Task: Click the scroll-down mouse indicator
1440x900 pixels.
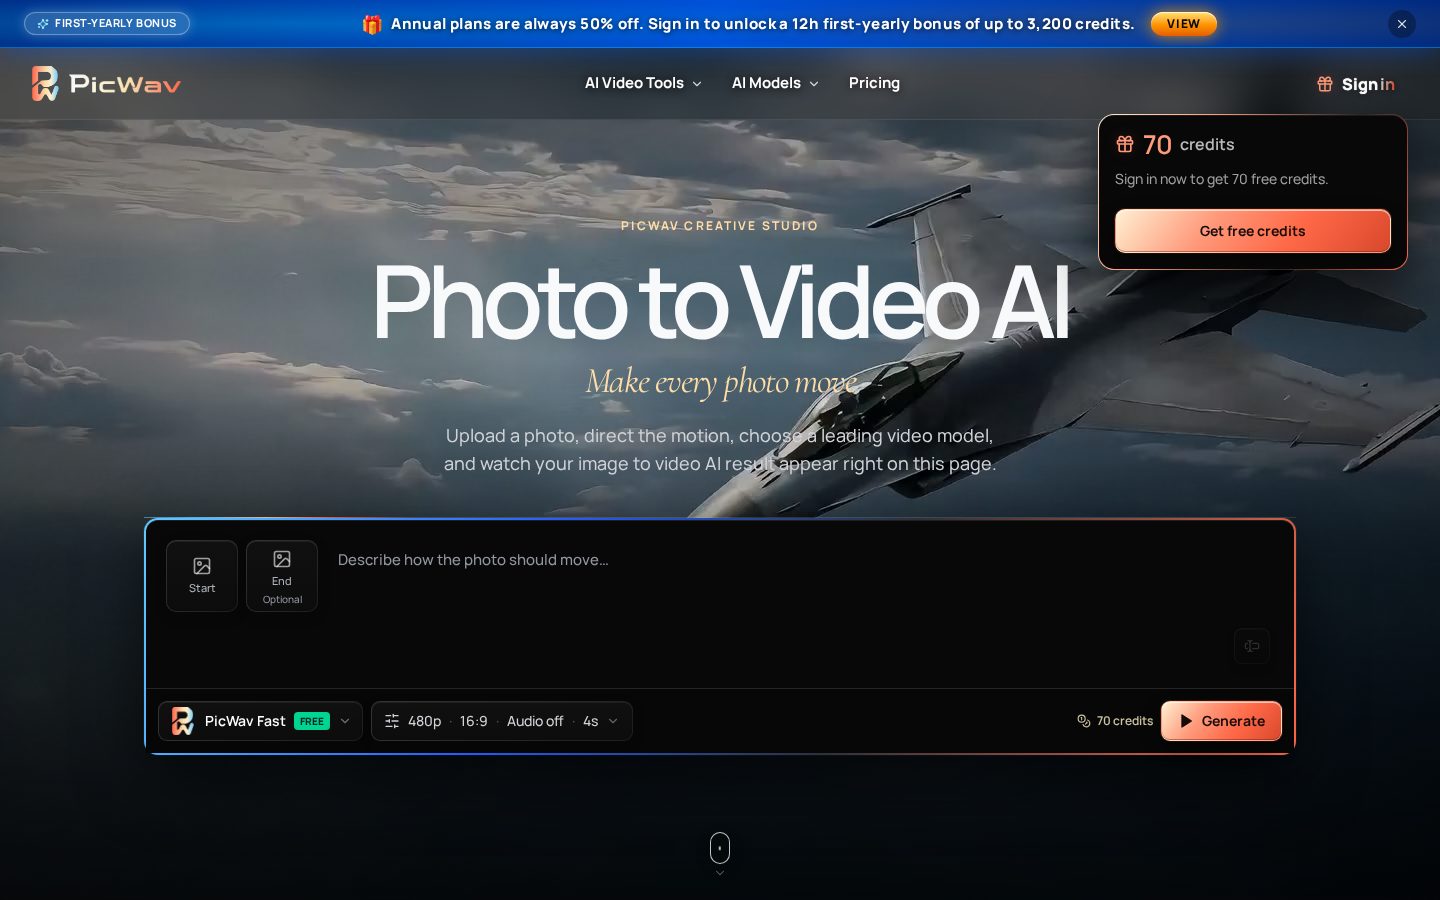Action: 720,848
